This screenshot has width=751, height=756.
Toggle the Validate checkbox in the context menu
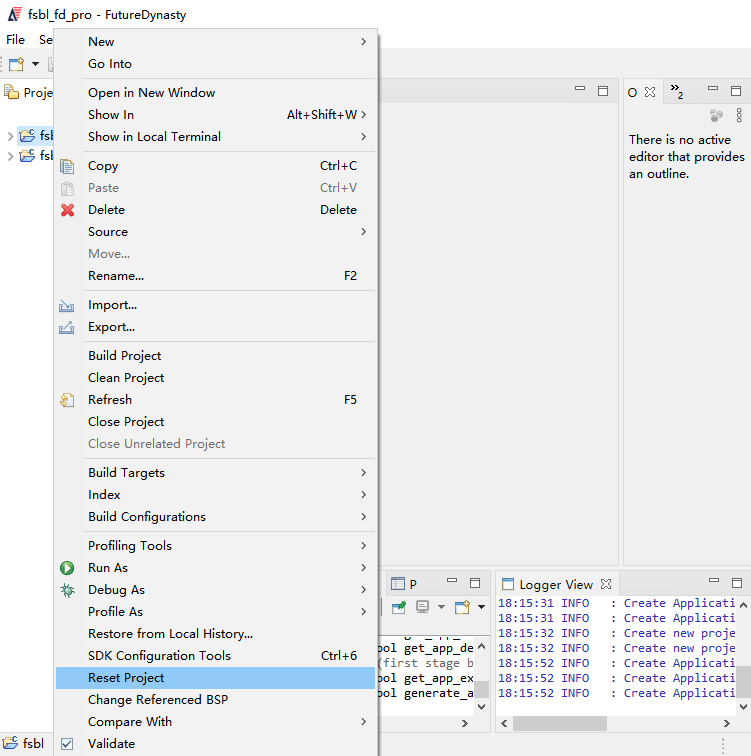pos(67,743)
